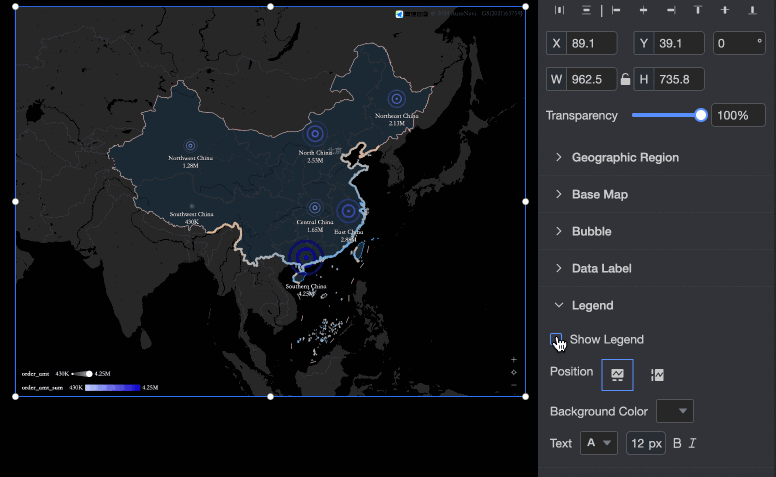Image resolution: width=776 pixels, height=477 pixels.
Task: Toggle the Show Legend checkbox
Action: [x=556, y=339]
